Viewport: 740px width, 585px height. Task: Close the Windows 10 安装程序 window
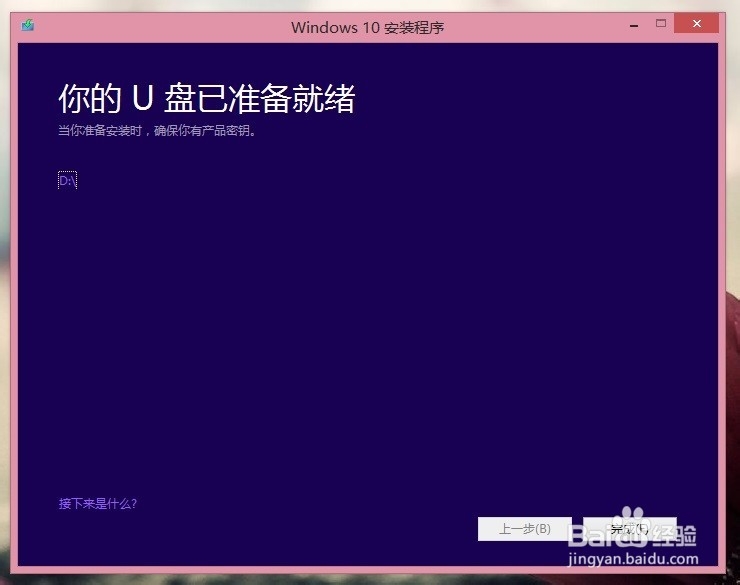(x=696, y=23)
